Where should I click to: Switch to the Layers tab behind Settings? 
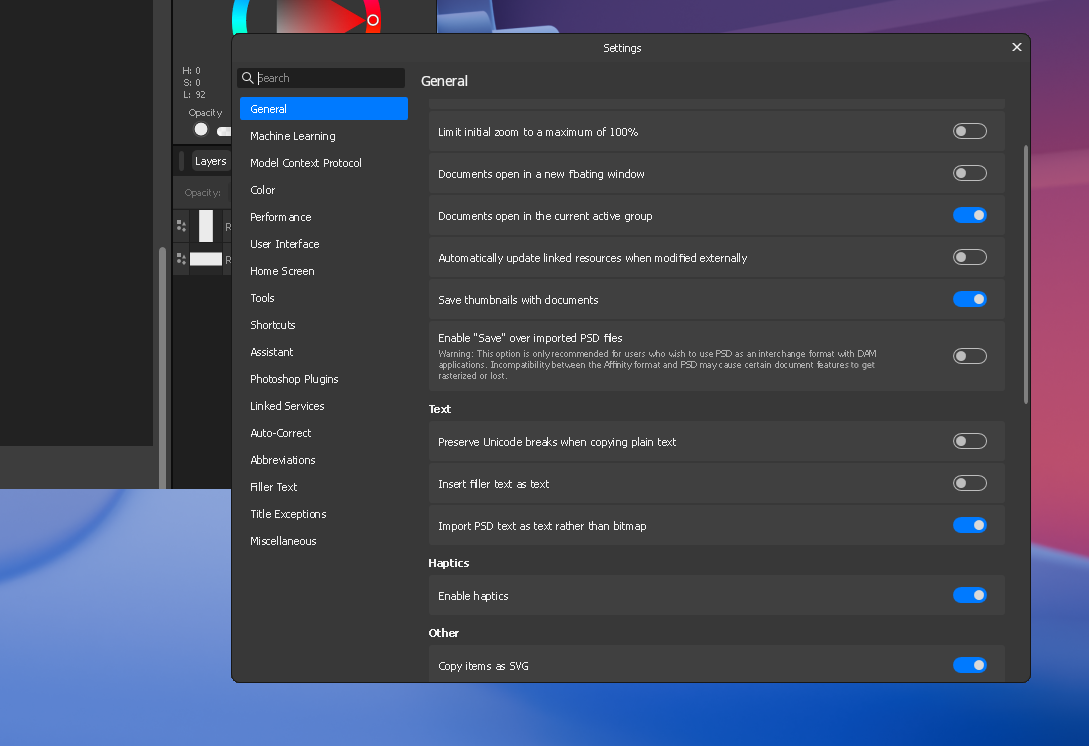coord(210,161)
